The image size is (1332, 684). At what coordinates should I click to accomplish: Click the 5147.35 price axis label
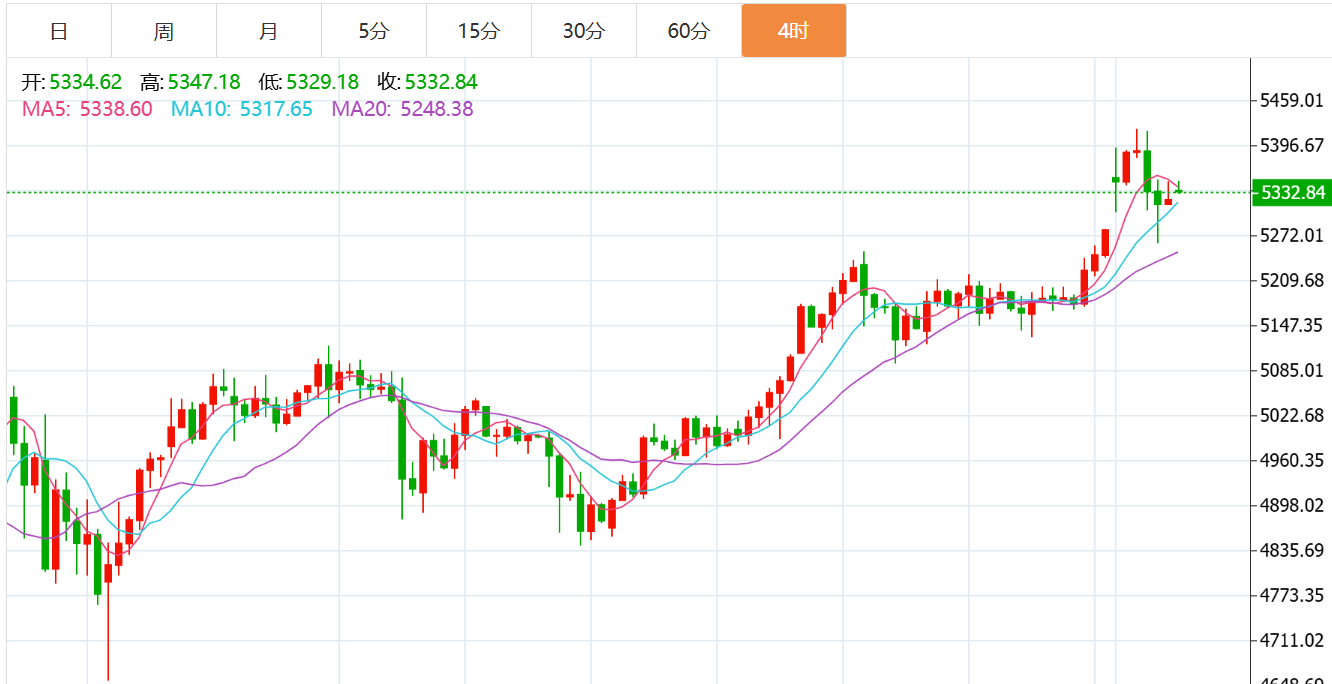(x=1292, y=325)
